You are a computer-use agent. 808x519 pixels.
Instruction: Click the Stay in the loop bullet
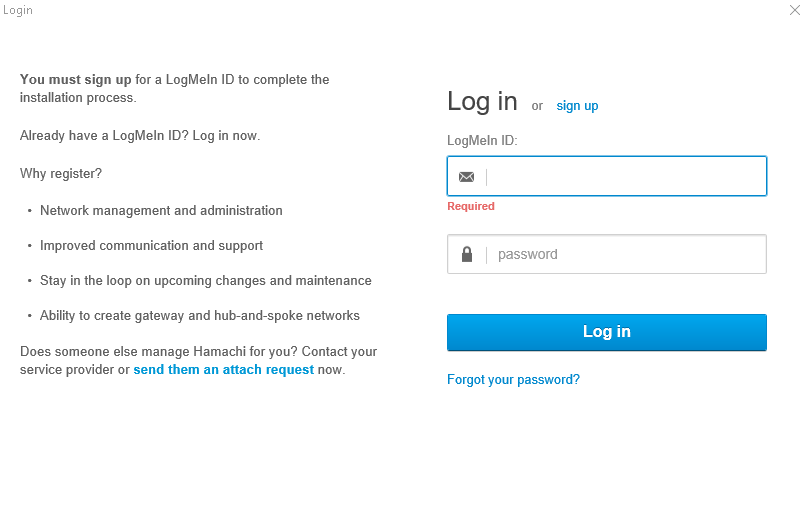point(205,281)
